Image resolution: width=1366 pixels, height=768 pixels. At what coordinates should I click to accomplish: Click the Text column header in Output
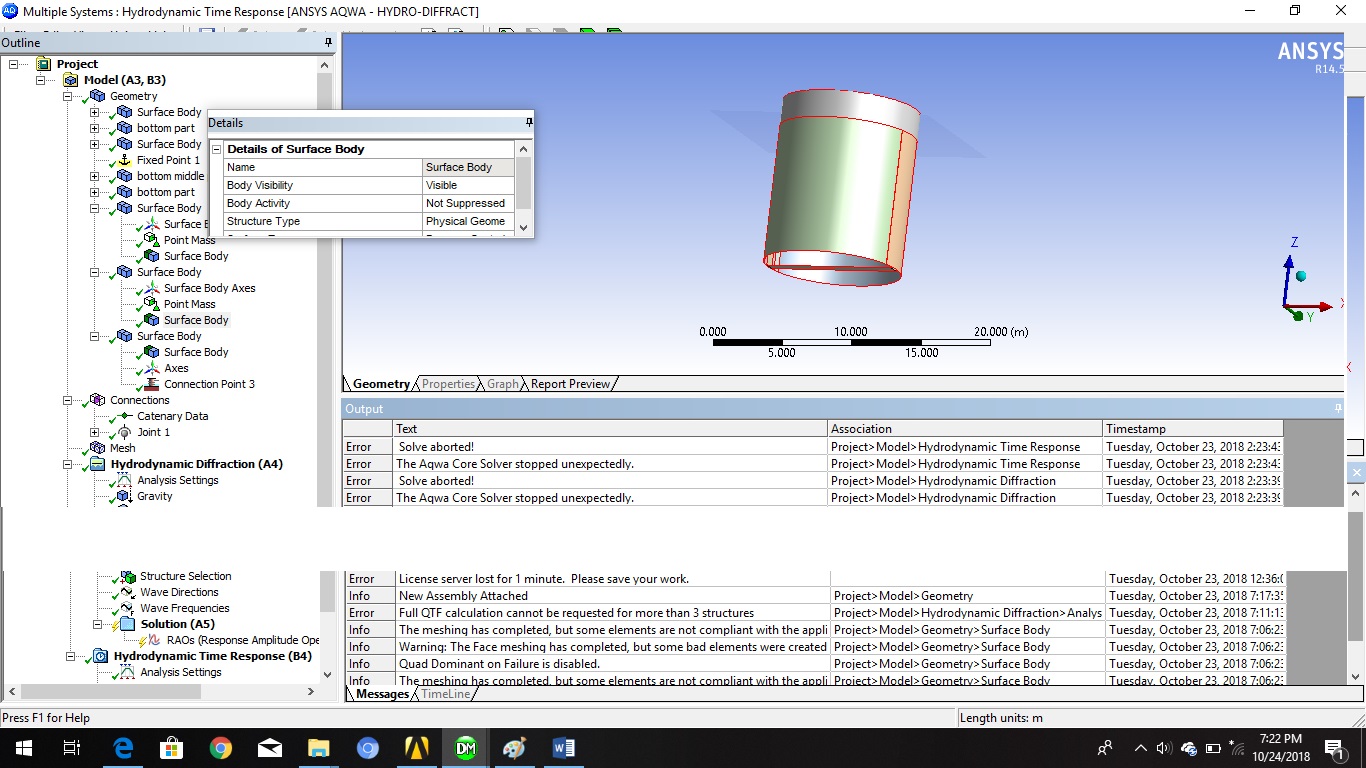click(611, 429)
